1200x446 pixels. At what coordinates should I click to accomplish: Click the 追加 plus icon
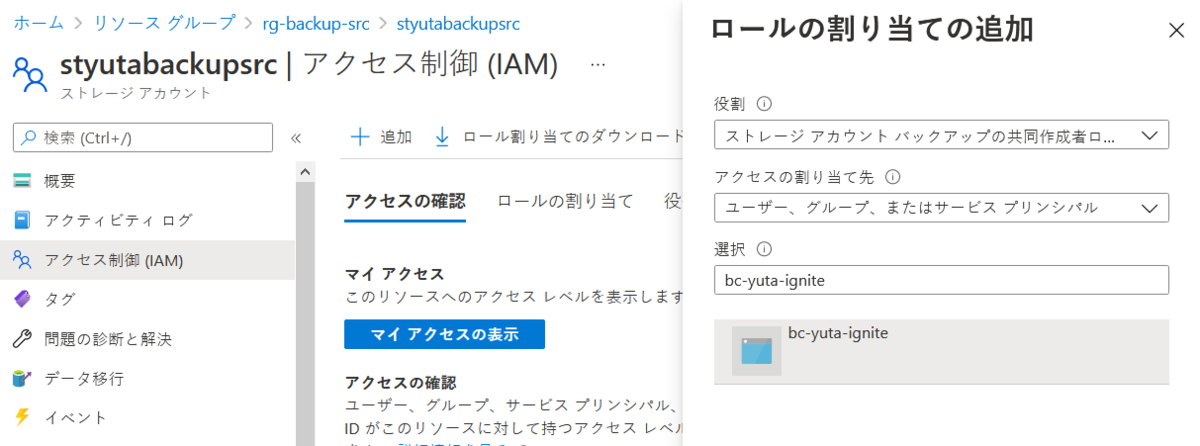click(360, 137)
